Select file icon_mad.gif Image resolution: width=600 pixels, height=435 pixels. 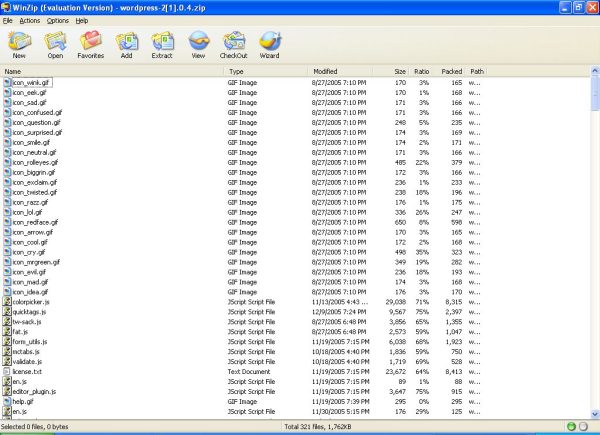30,282
